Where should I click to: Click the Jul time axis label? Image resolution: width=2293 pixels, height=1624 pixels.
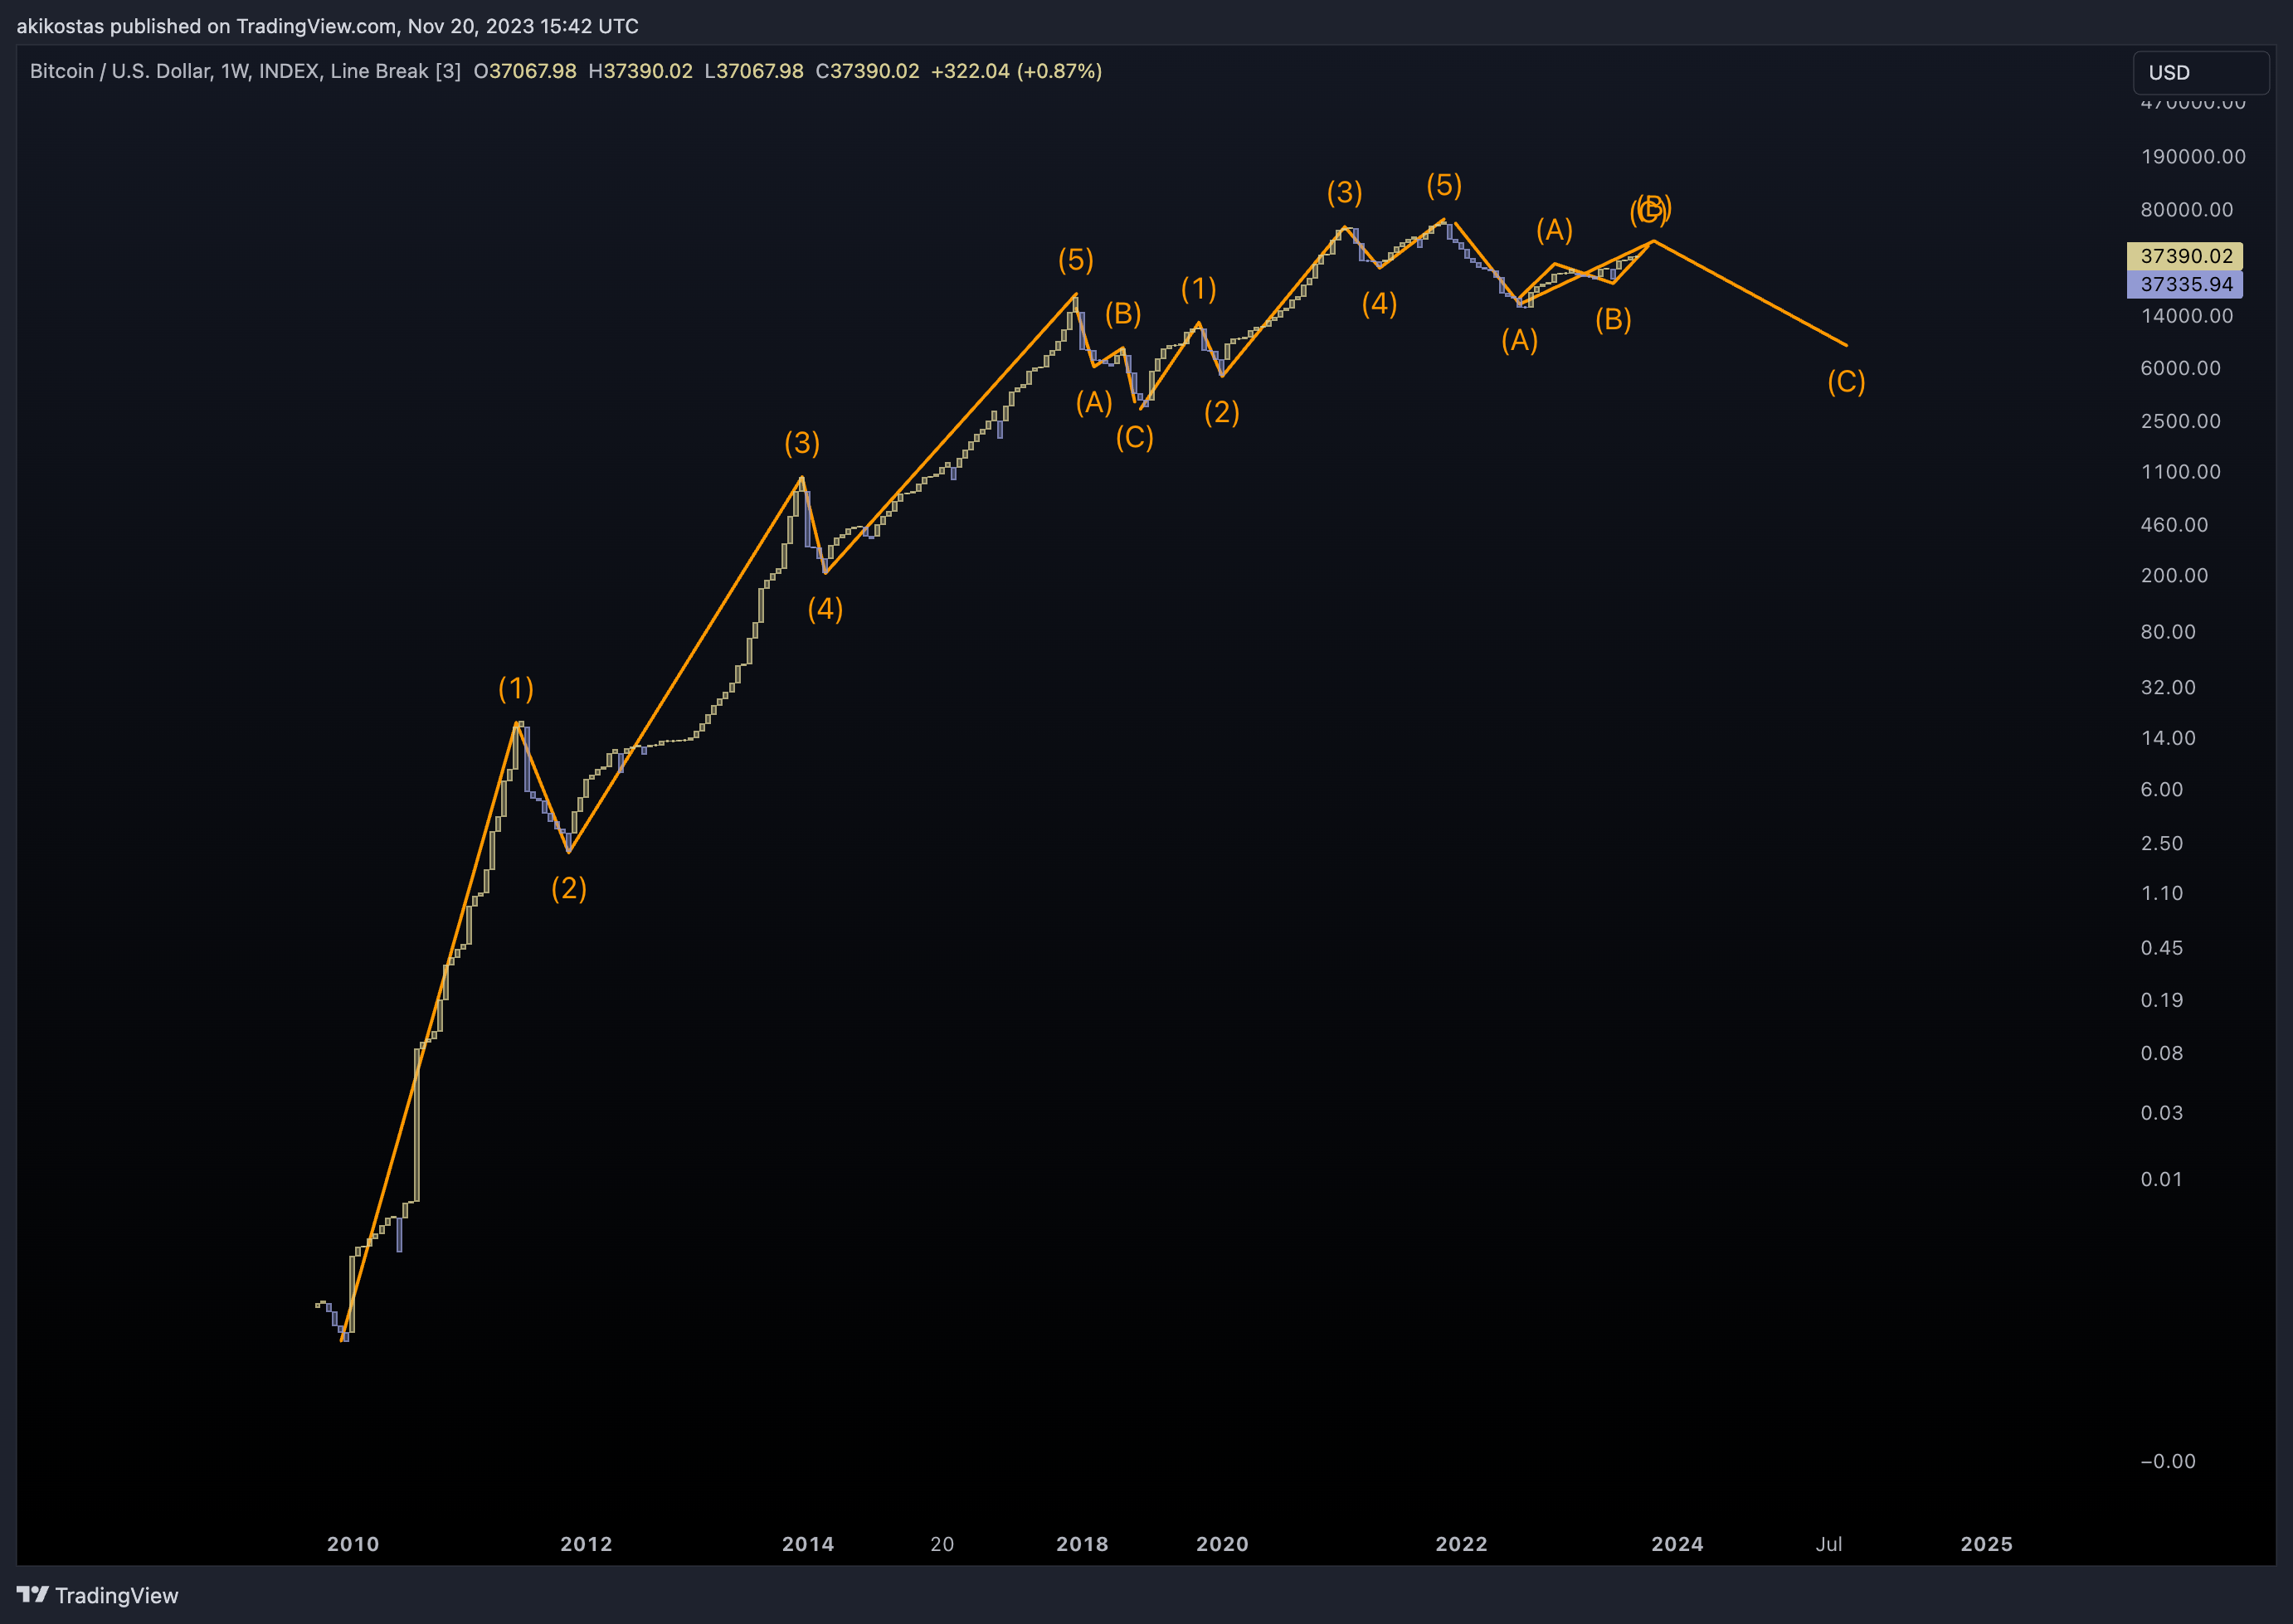1829,1544
